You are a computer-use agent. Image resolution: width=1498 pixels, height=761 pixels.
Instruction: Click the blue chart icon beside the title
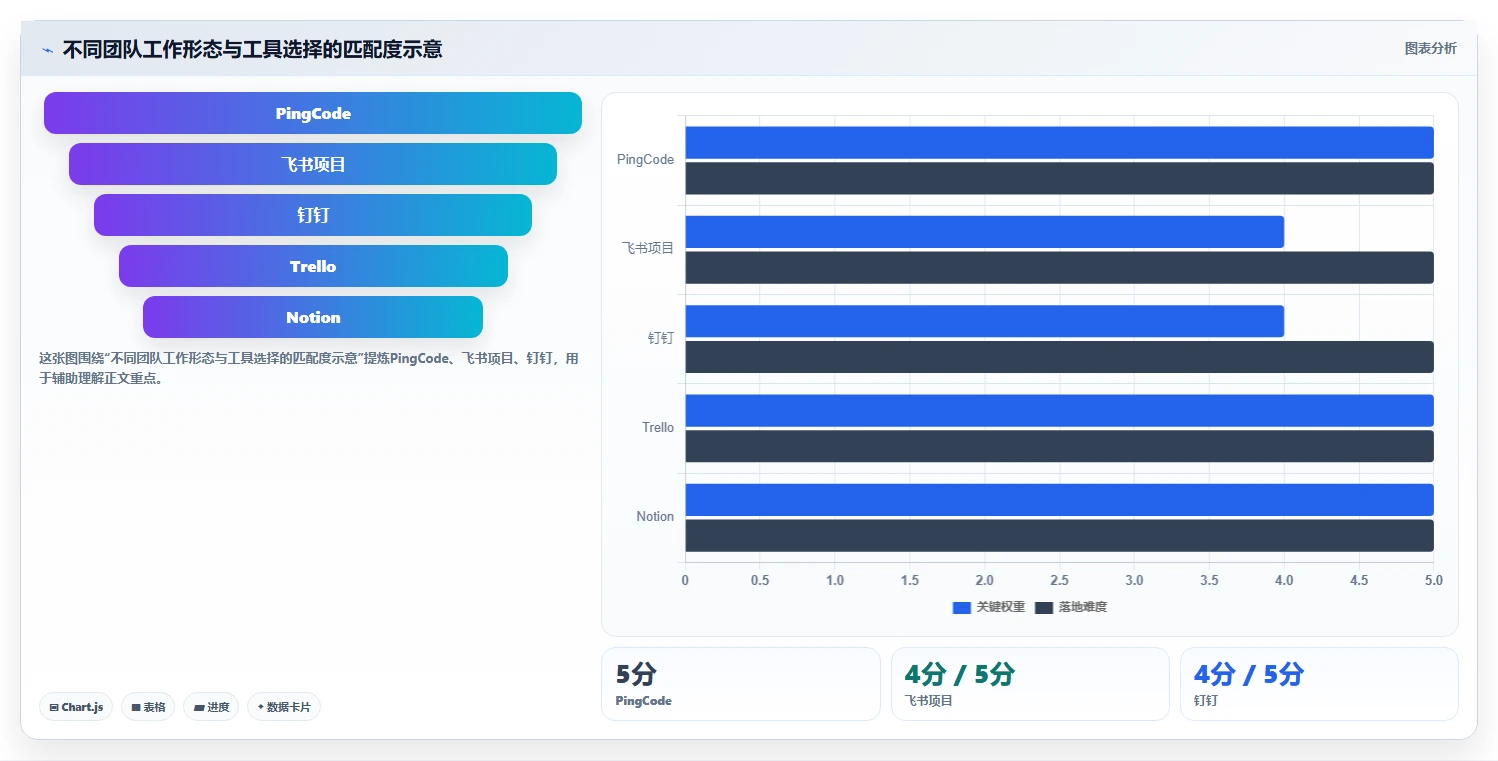point(47,49)
